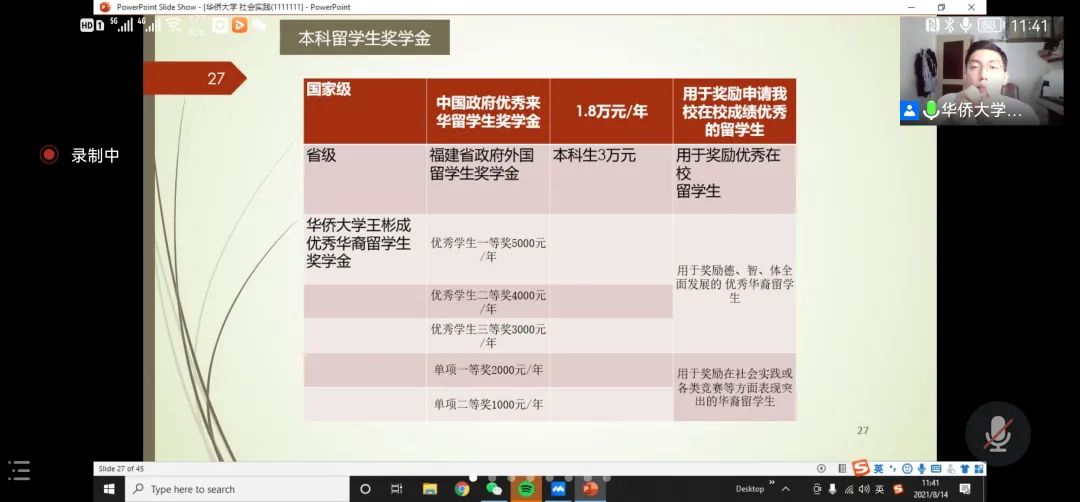Select 优秀学生一等奖5000元 cell
This screenshot has width=1080, height=502.
488,249
